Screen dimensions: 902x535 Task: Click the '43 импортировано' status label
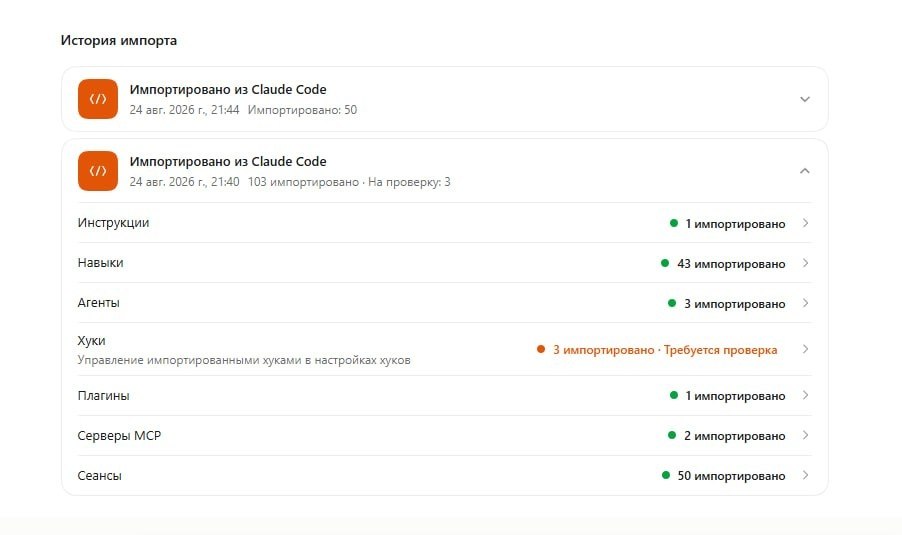pyautogui.click(x=731, y=263)
